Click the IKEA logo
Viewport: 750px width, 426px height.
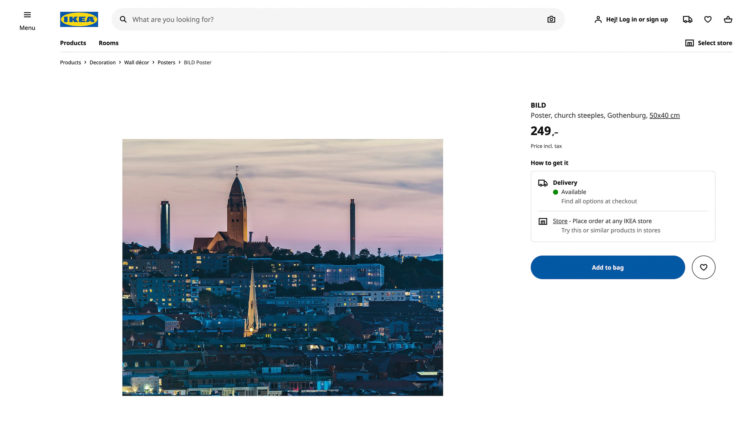[79, 19]
